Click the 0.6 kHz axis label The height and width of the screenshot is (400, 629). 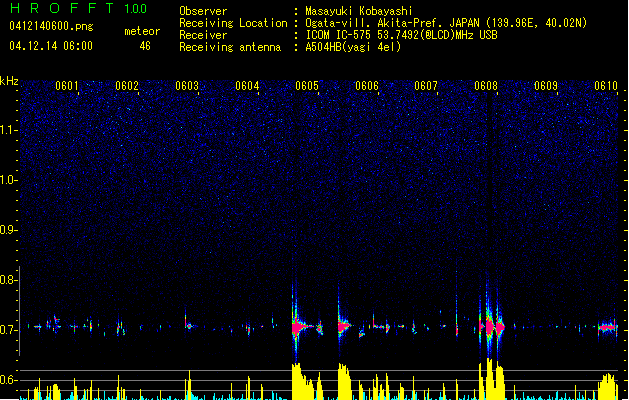pos(8,380)
